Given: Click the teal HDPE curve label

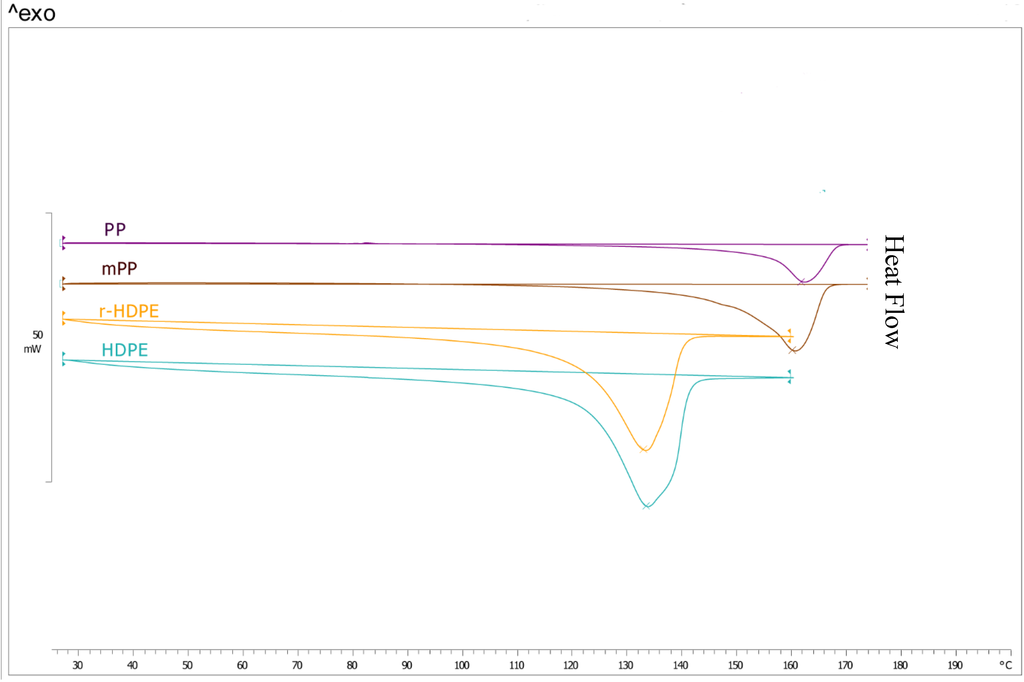Looking at the screenshot, I should pos(125,350).
